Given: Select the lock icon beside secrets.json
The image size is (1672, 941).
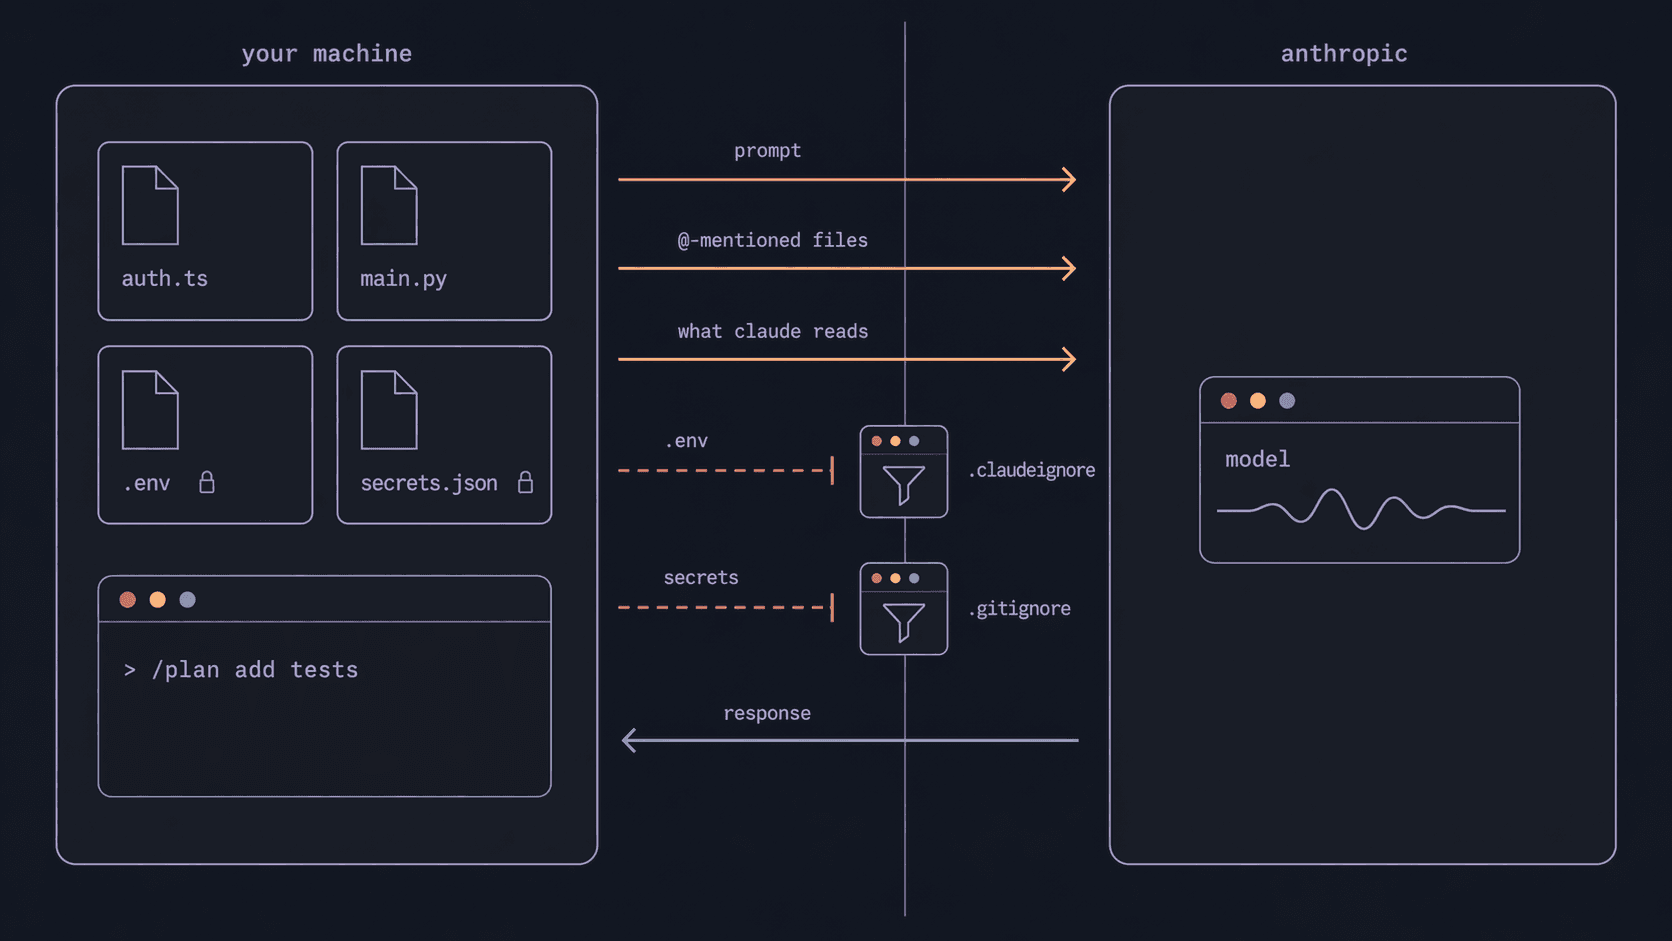Looking at the screenshot, I should pyautogui.click(x=525, y=483).
